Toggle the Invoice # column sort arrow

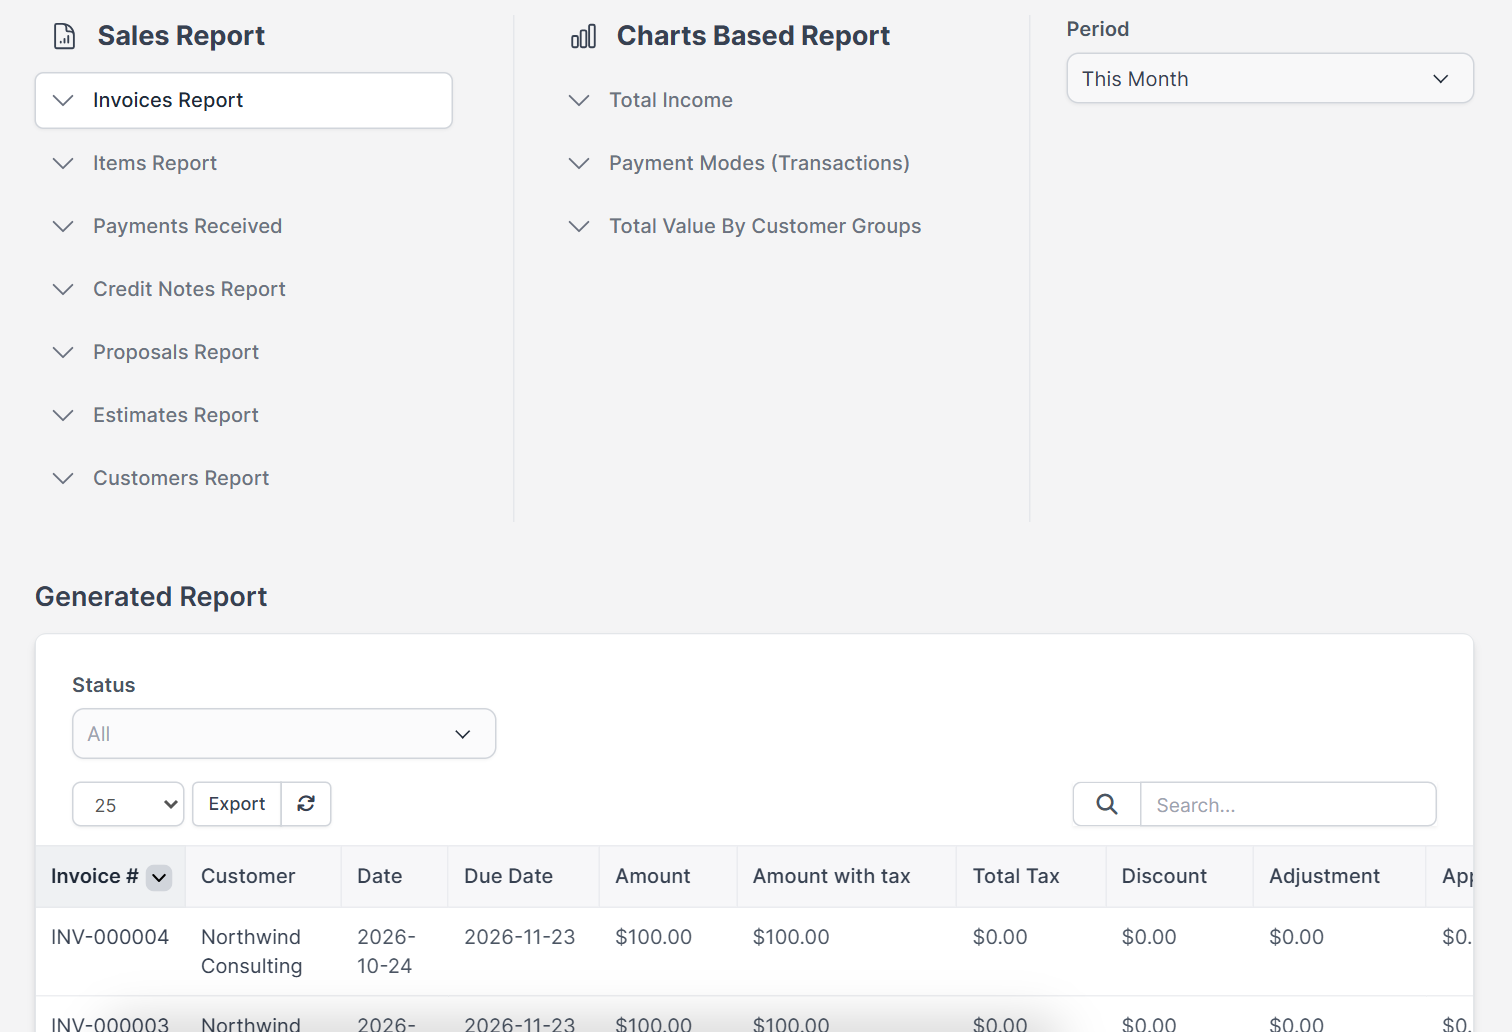(x=159, y=877)
